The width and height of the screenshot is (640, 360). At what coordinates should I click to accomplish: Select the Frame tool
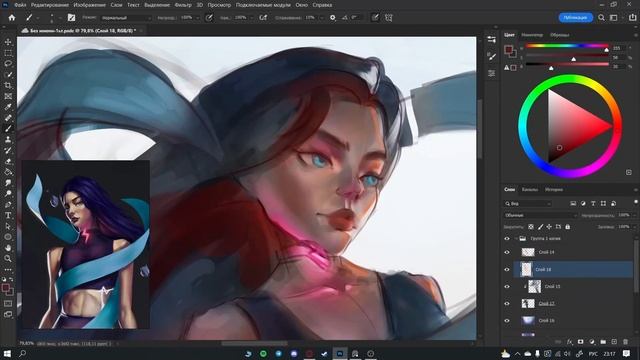[8, 96]
